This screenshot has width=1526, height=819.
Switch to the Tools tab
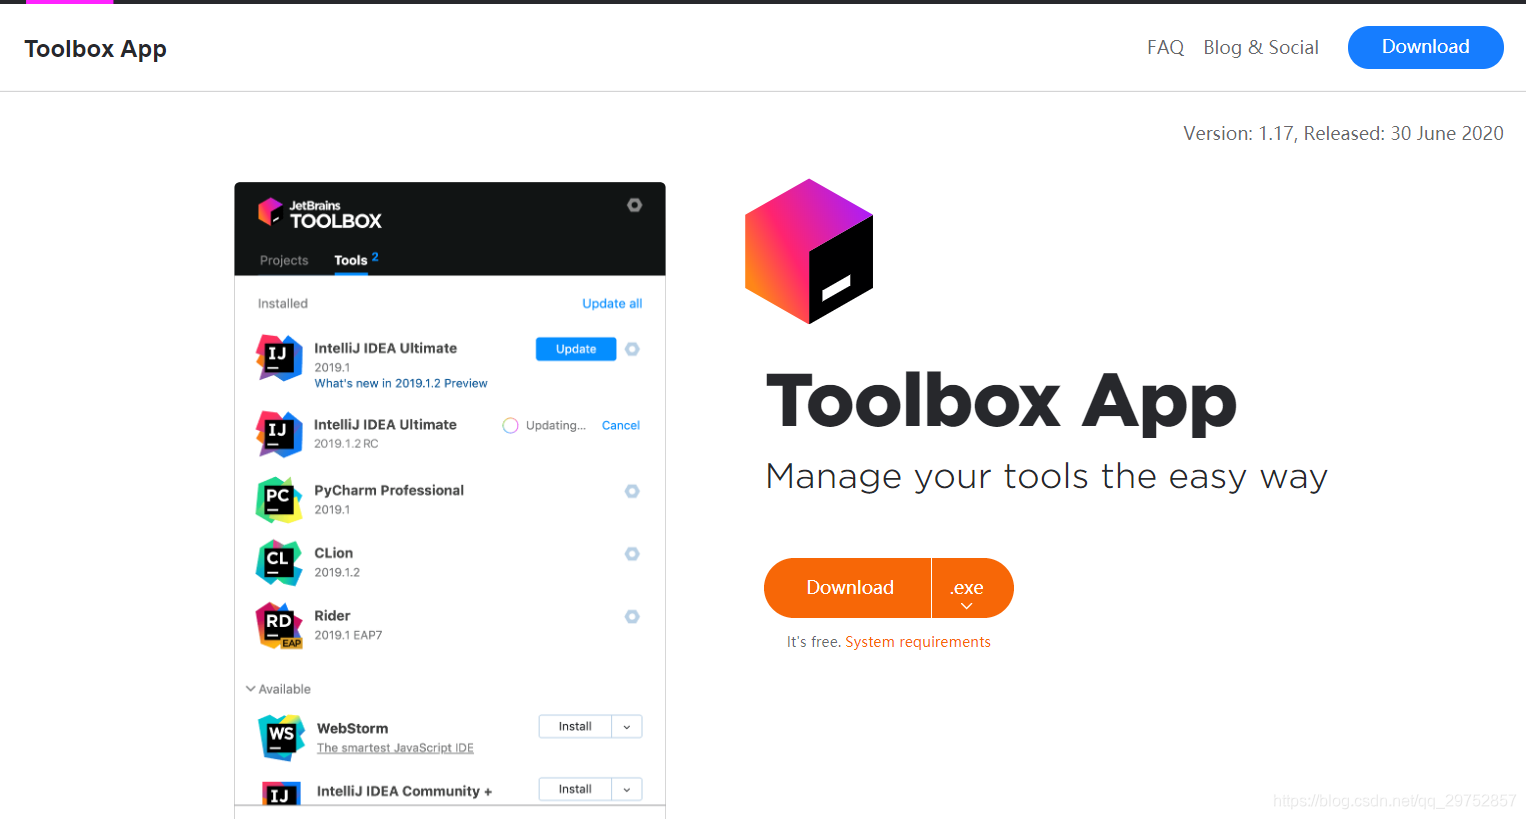click(x=351, y=260)
